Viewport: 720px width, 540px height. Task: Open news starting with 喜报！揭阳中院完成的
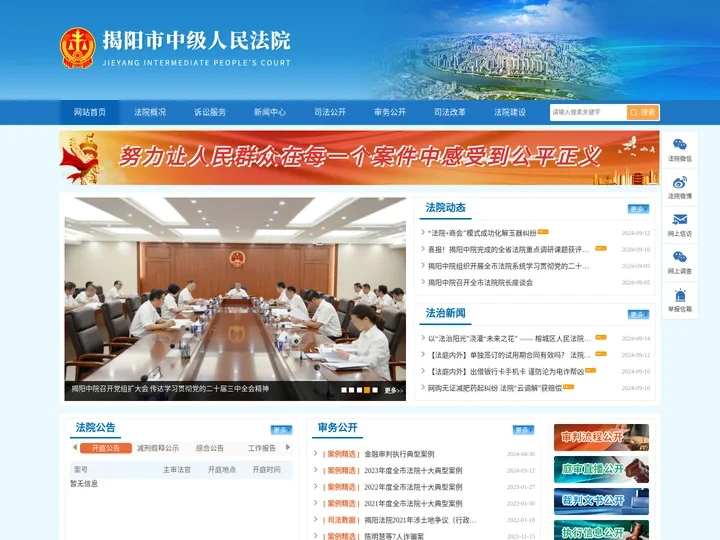[x=508, y=249]
